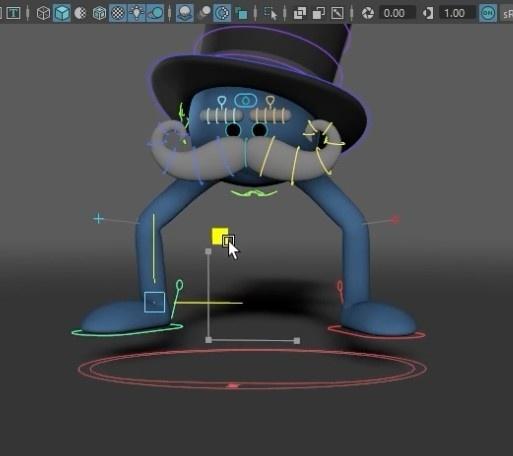Image resolution: width=513 pixels, height=456 pixels.
Task: Click the exposure value field 0.00
Action: [397, 13]
